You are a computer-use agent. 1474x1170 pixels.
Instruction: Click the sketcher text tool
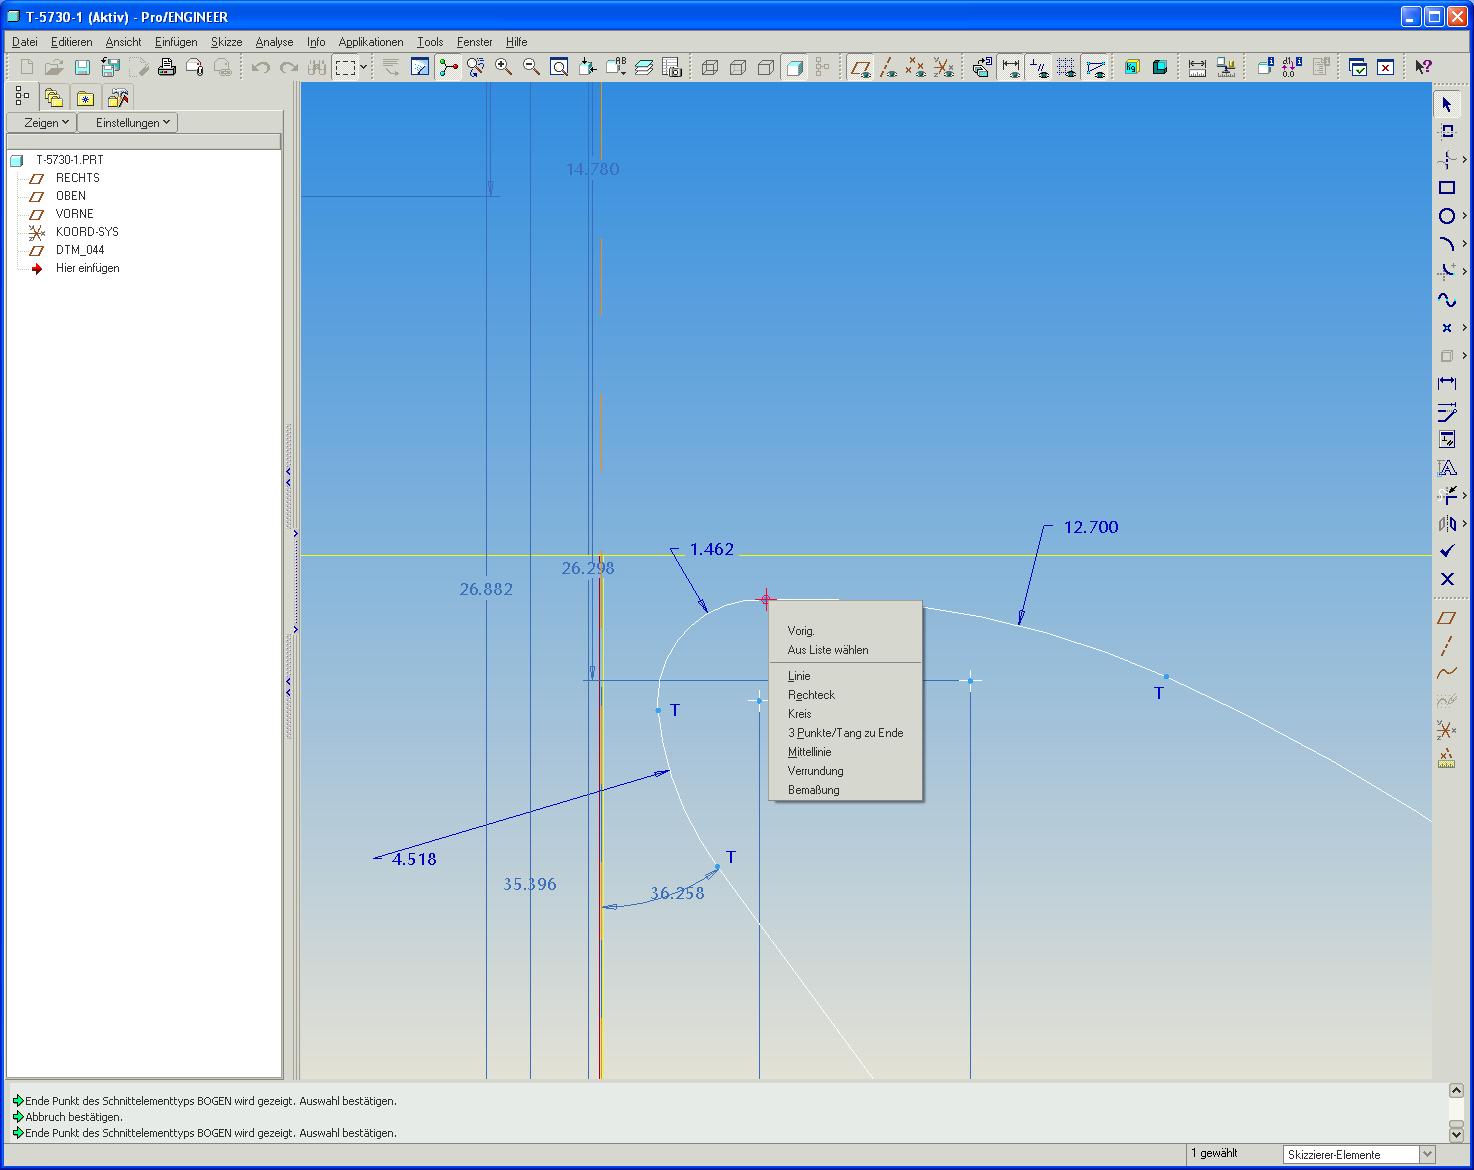1446,468
